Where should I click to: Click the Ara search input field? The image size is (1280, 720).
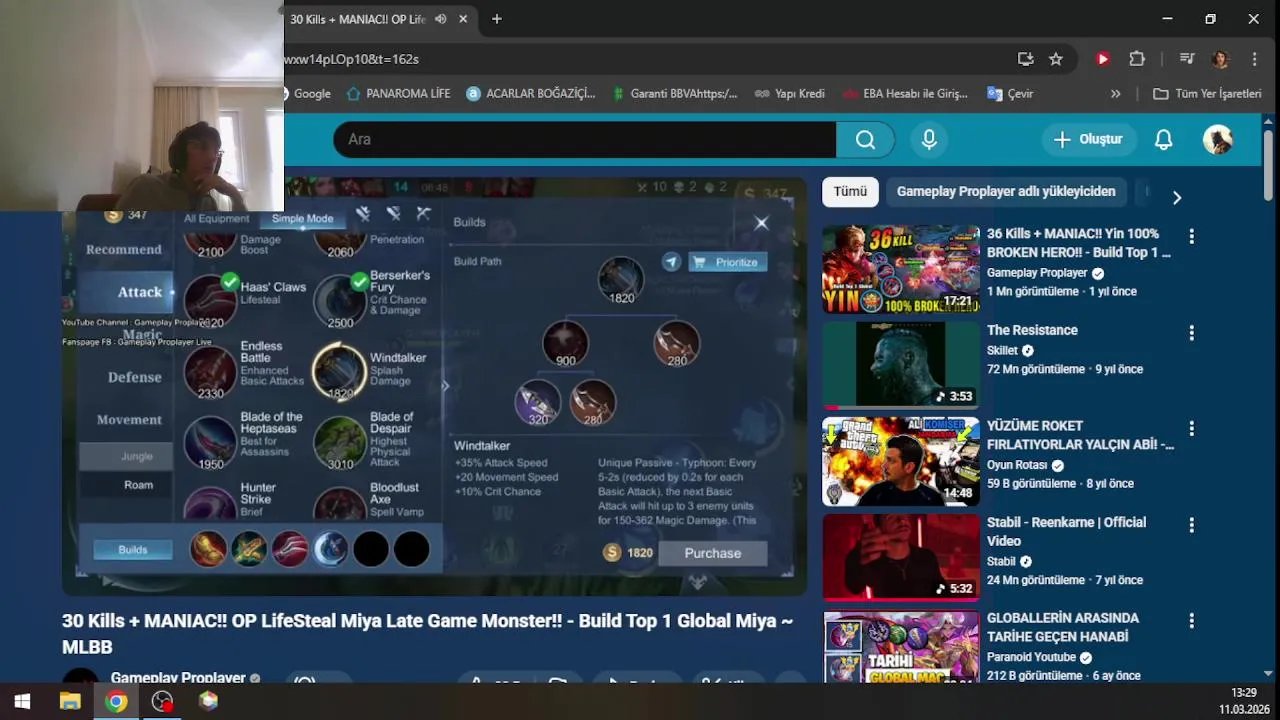585,140
